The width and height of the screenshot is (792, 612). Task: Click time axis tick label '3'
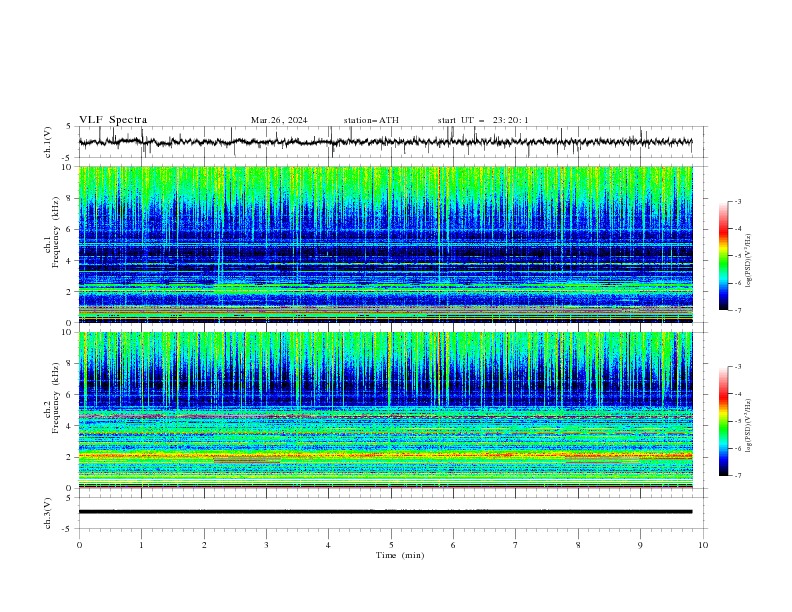pos(266,545)
